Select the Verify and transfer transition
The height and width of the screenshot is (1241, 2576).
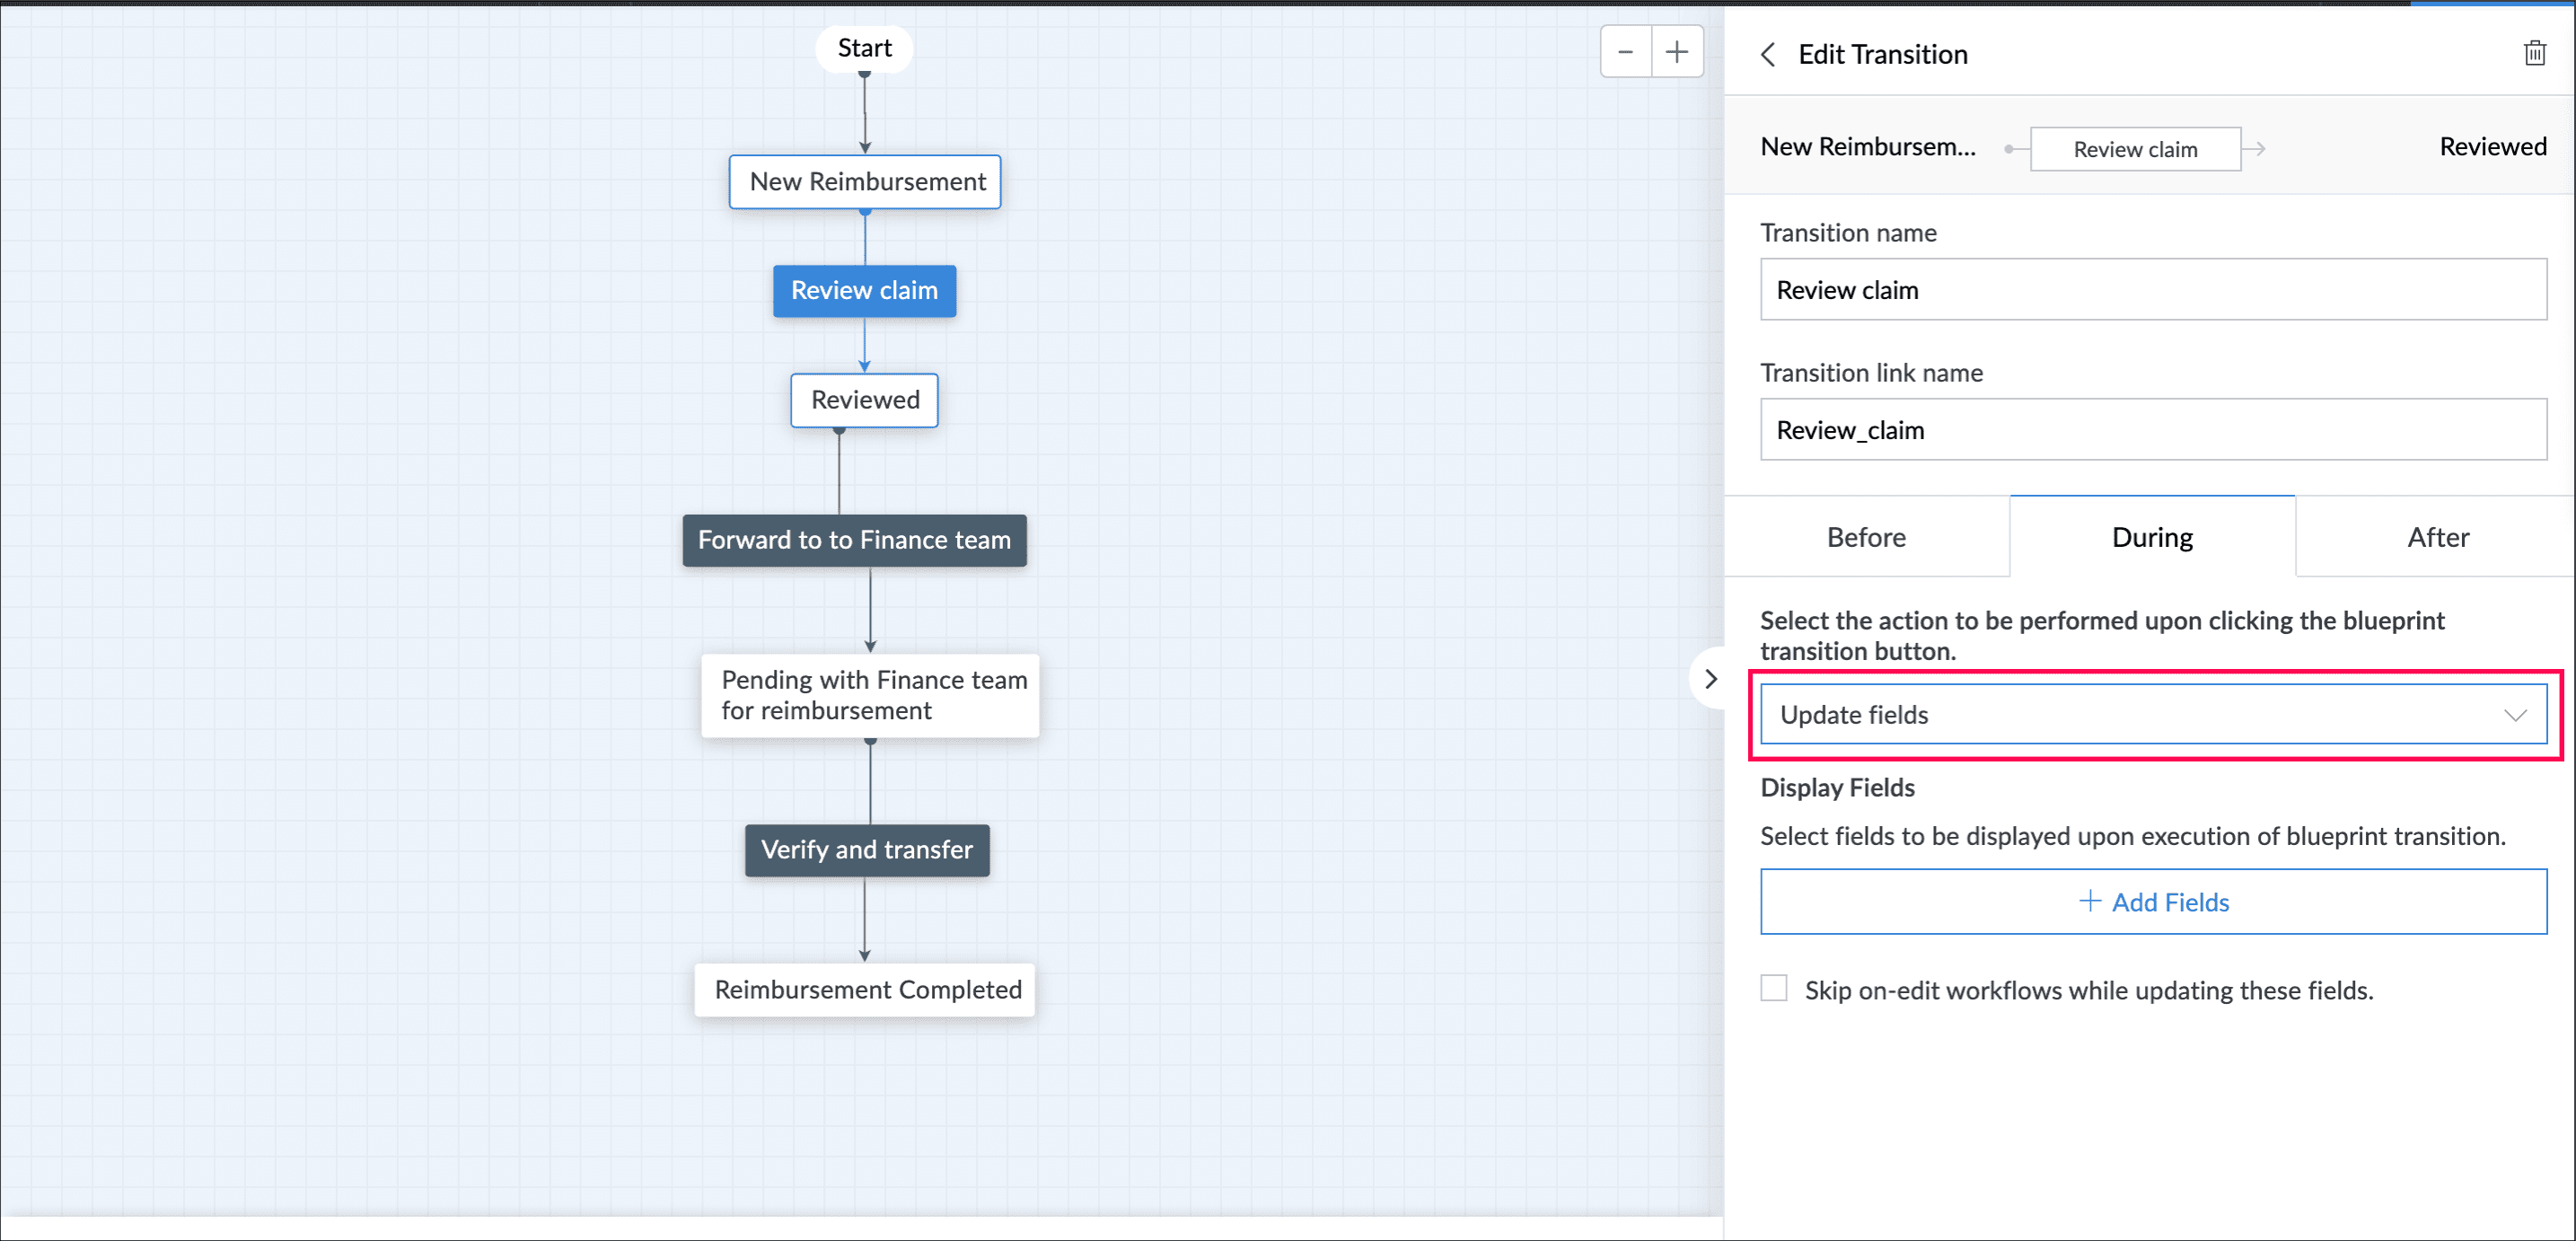coord(866,850)
